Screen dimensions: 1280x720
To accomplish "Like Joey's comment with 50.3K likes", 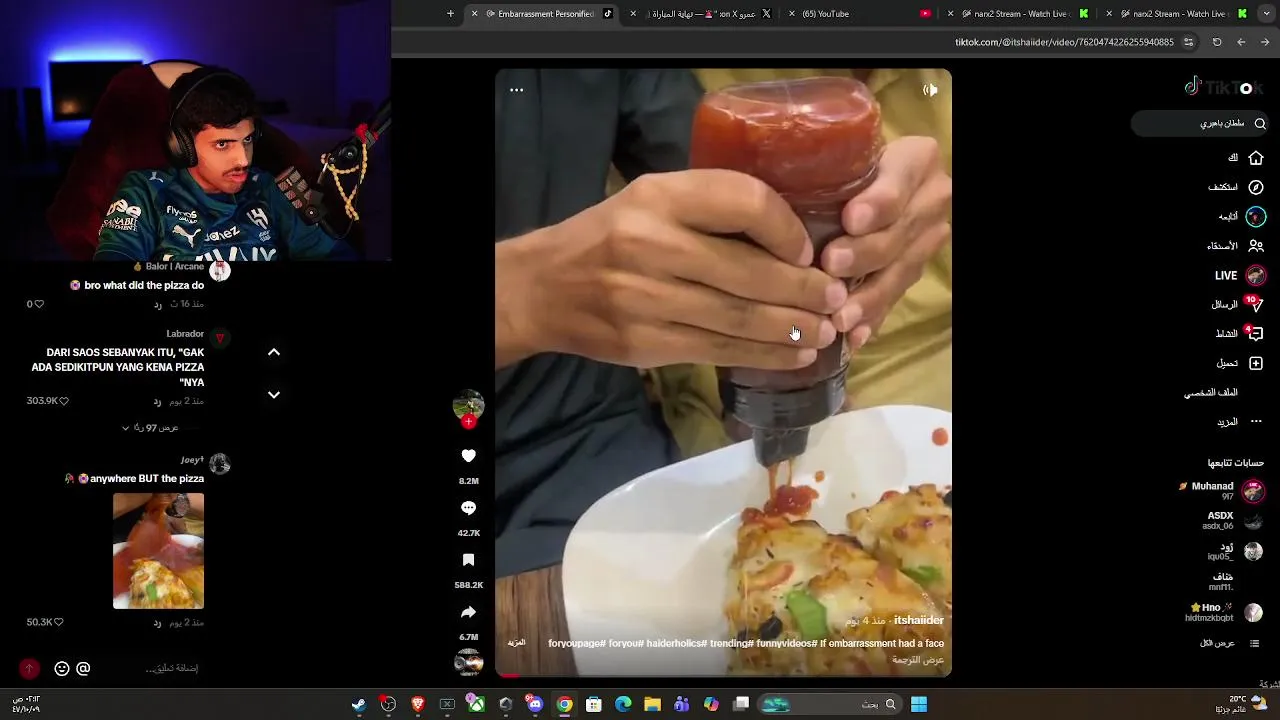I will click(x=58, y=622).
